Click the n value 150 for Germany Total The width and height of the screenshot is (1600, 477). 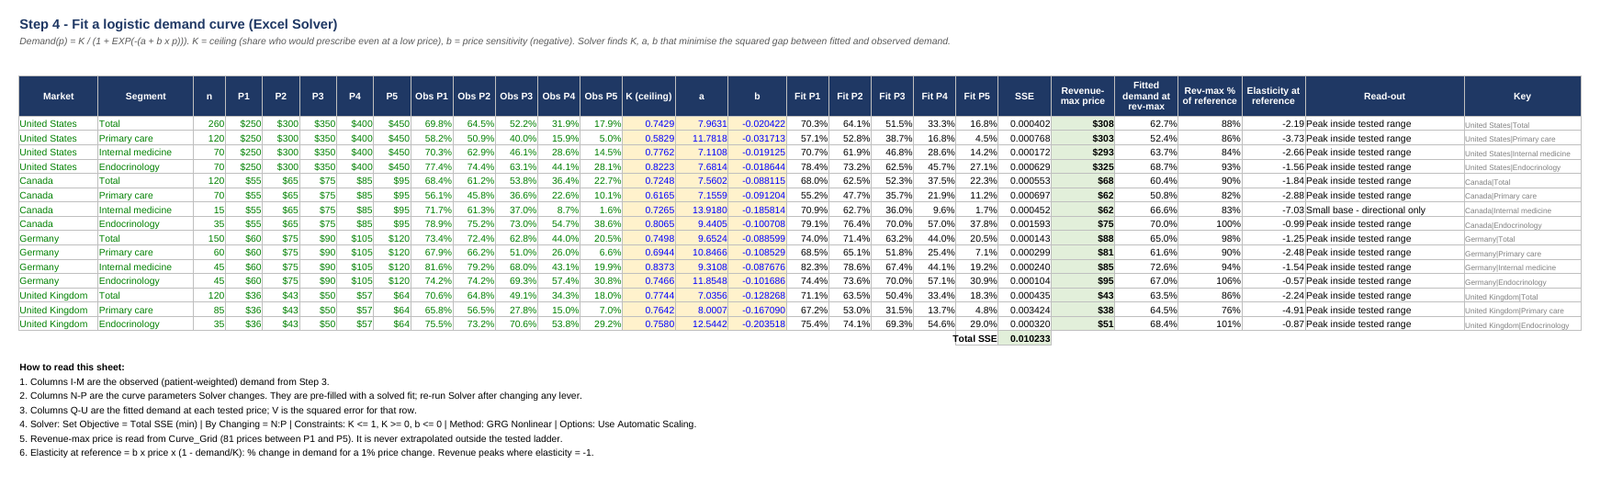pos(209,239)
